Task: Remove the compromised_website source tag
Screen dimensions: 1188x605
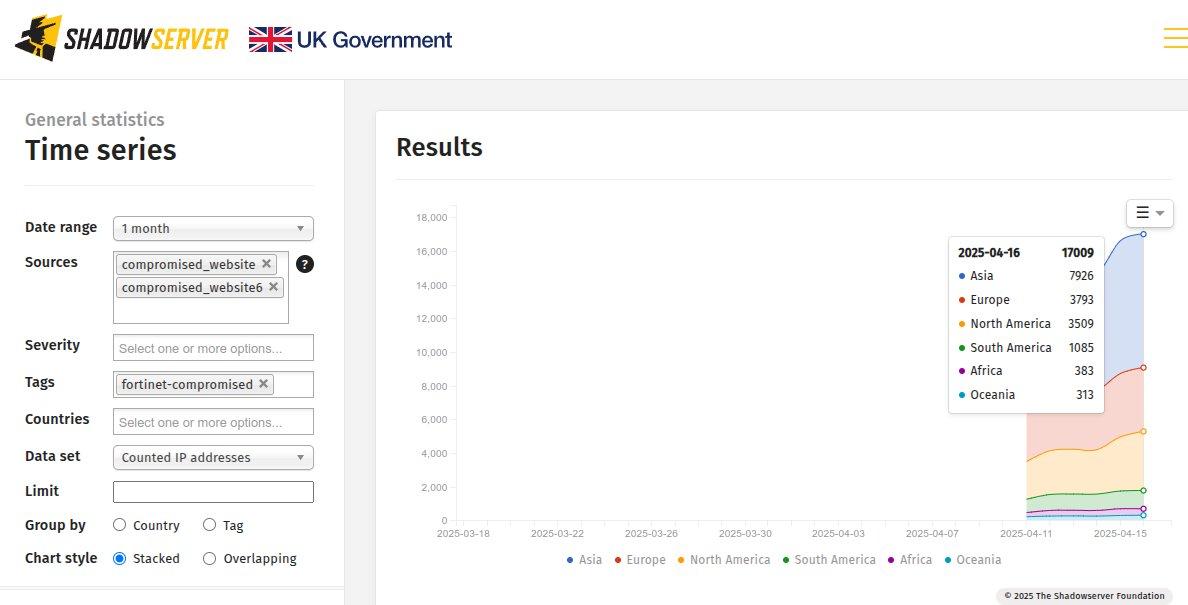Action: click(x=267, y=264)
